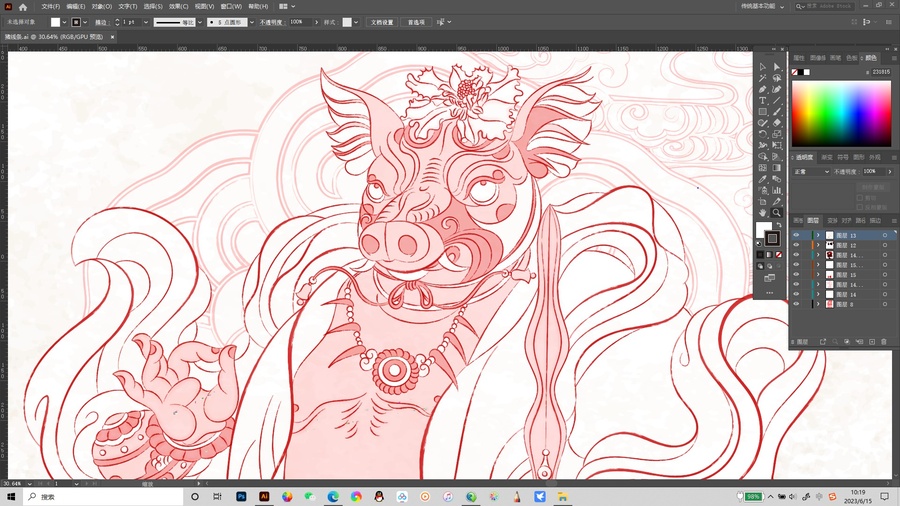This screenshot has width=900, height=506.
Task: Open the 对象(O) menu
Action: pyautogui.click(x=102, y=6)
